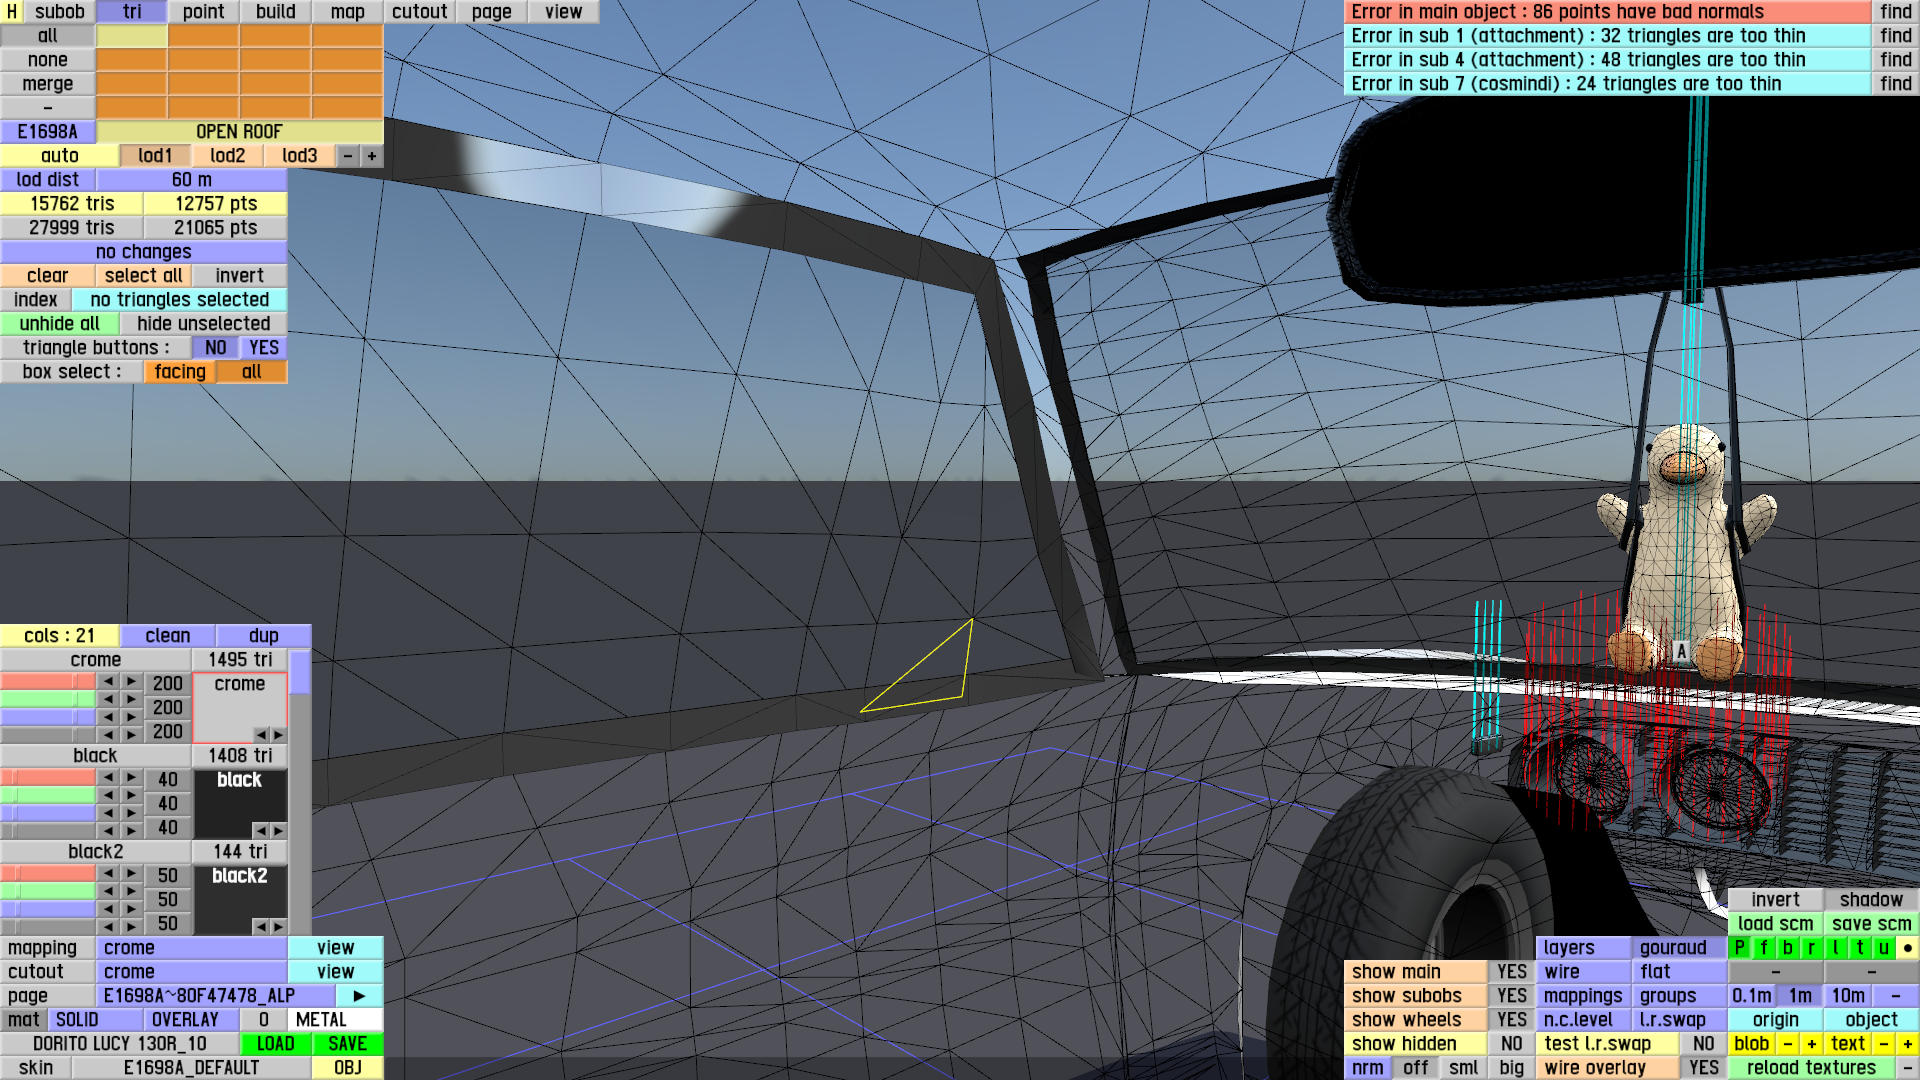Click the blob plus button
The height and width of the screenshot is (1080, 1920).
(x=1811, y=1044)
